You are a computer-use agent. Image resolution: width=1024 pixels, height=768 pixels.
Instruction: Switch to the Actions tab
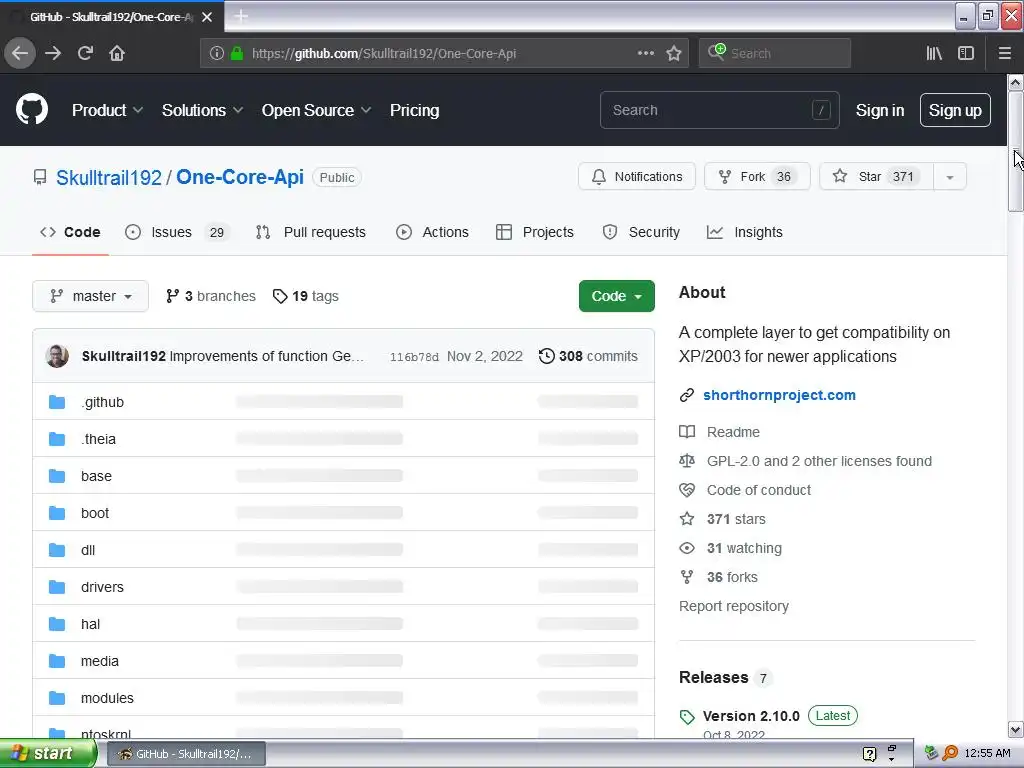[x=432, y=232]
